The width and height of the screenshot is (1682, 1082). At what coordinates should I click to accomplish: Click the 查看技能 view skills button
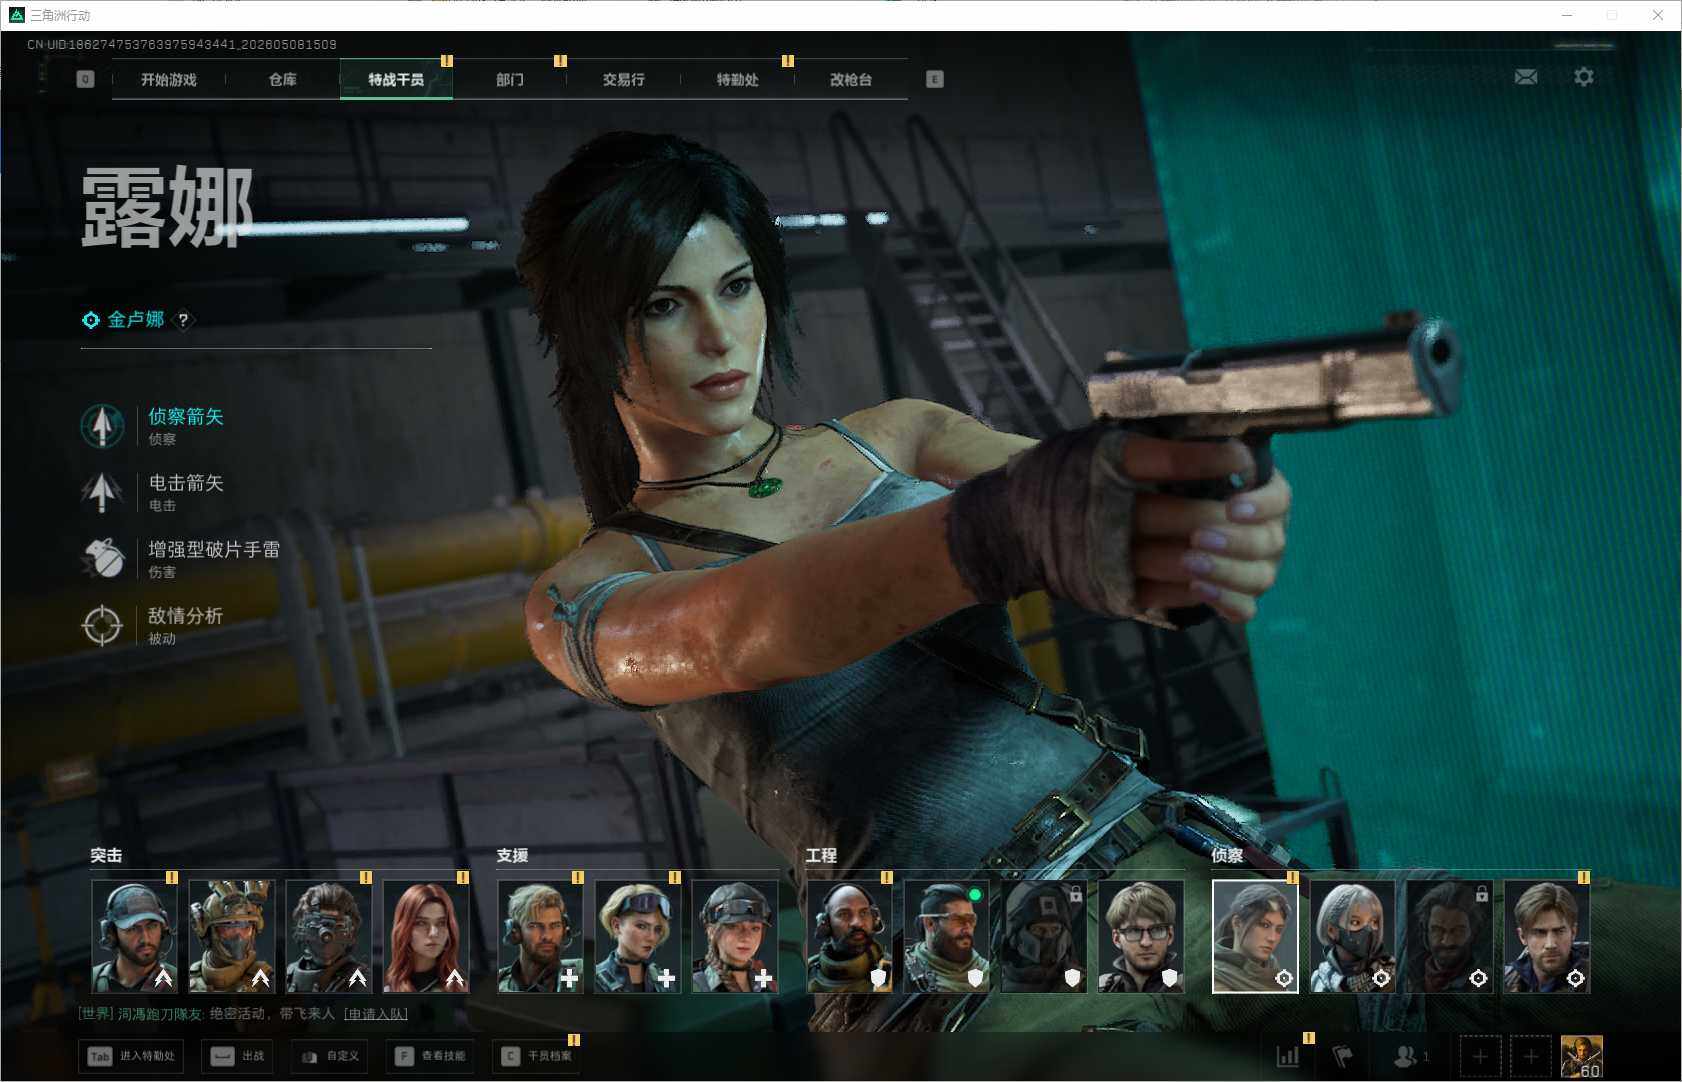pyautogui.click(x=431, y=1056)
